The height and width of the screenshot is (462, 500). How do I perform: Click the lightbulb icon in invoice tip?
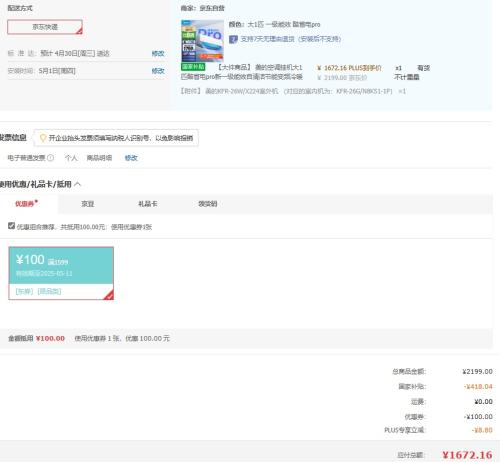click(x=43, y=138)
